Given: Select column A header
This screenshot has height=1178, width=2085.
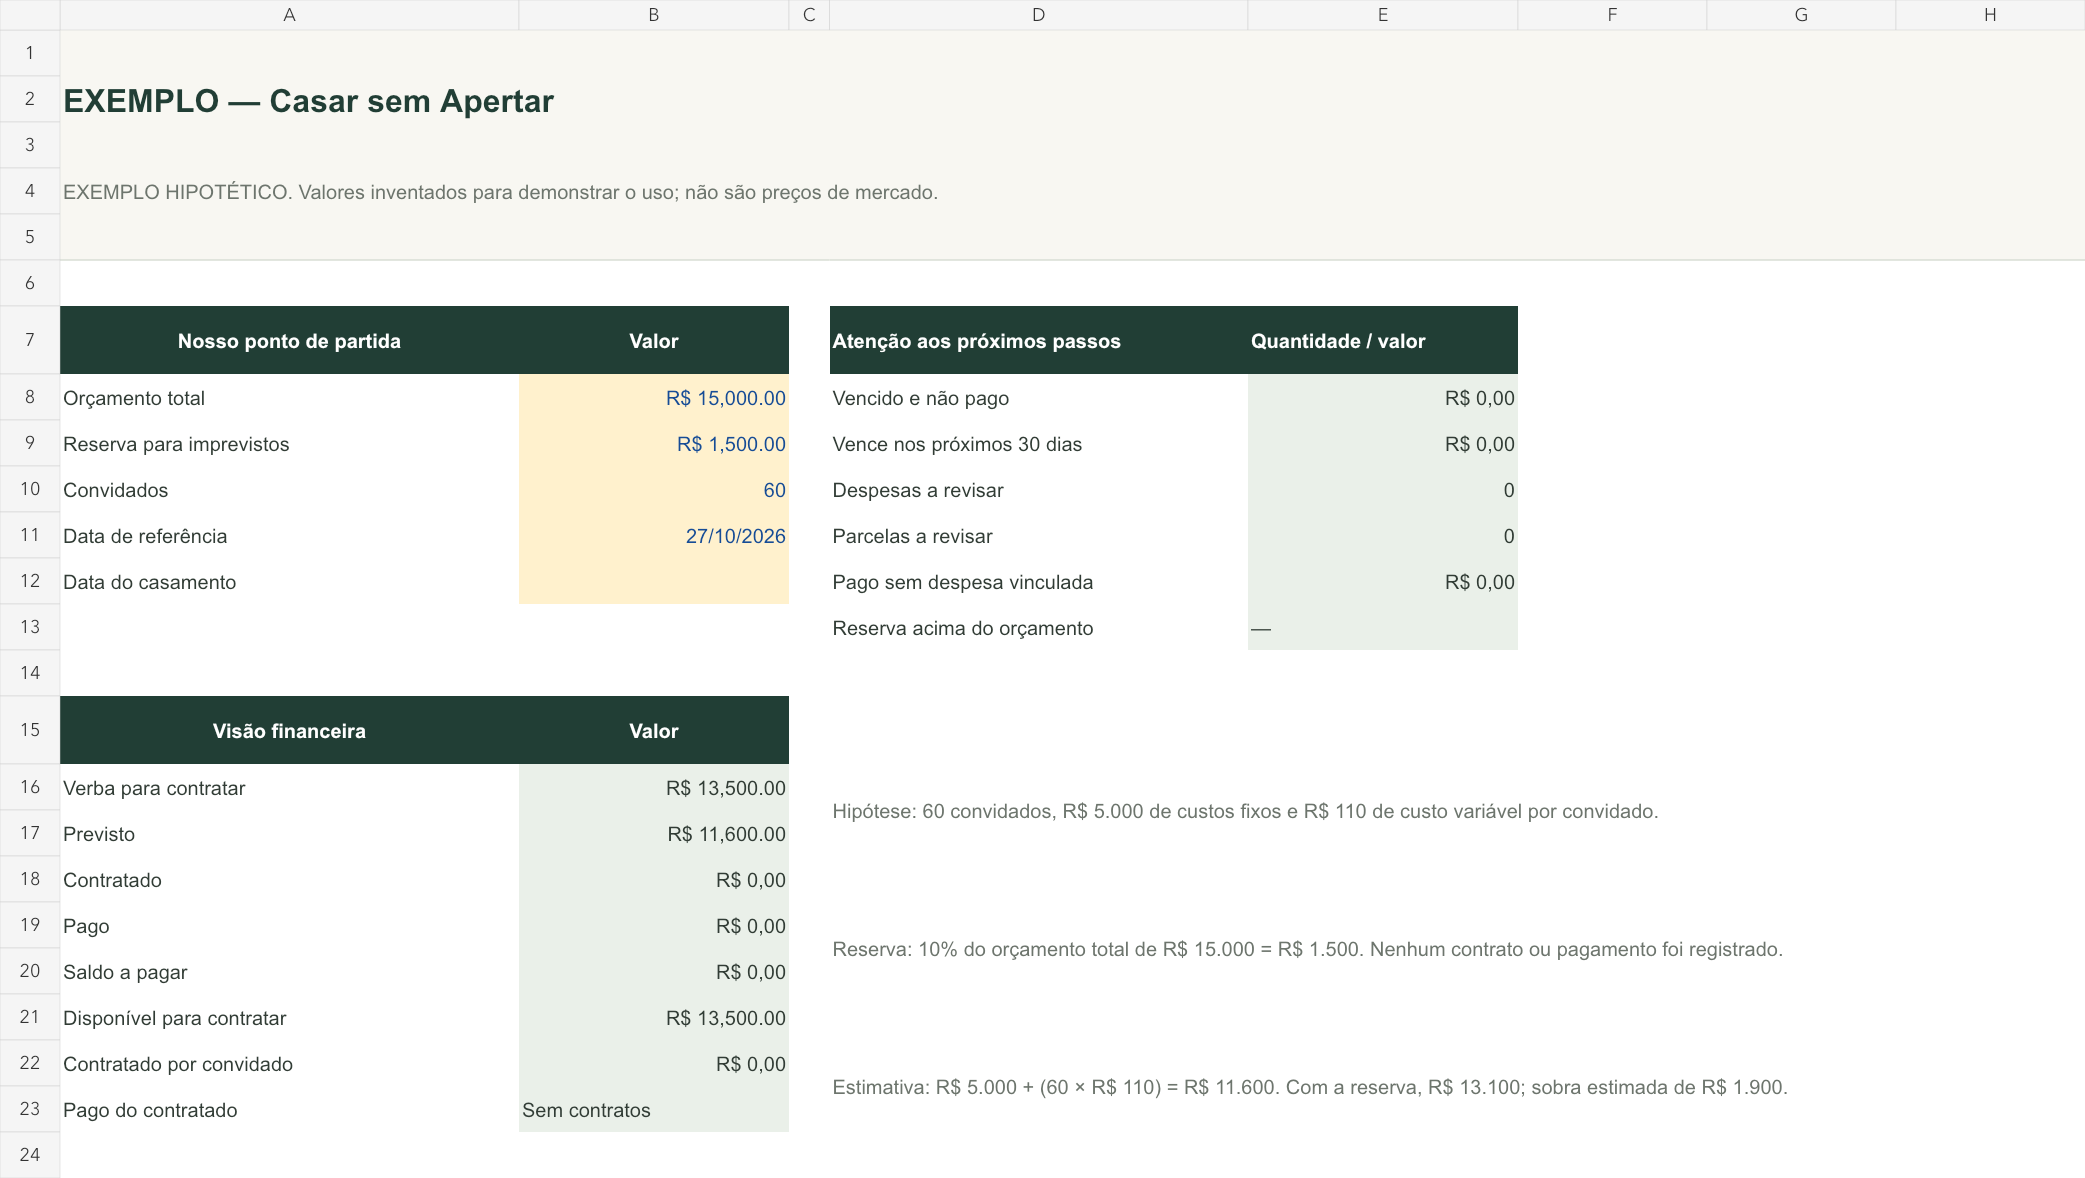Looking at the screenshot, I should (x=289, y=15).
